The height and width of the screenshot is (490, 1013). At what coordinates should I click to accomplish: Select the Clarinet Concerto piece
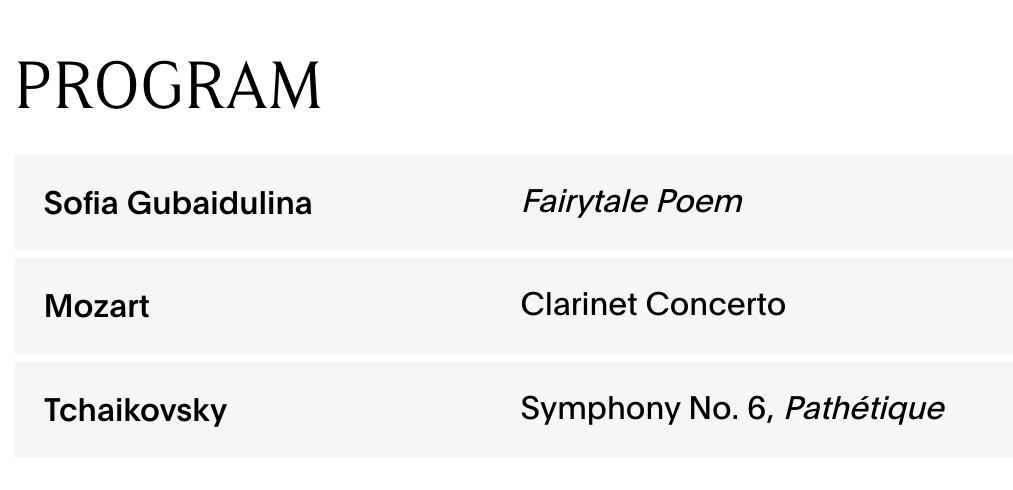pos(653,304)
